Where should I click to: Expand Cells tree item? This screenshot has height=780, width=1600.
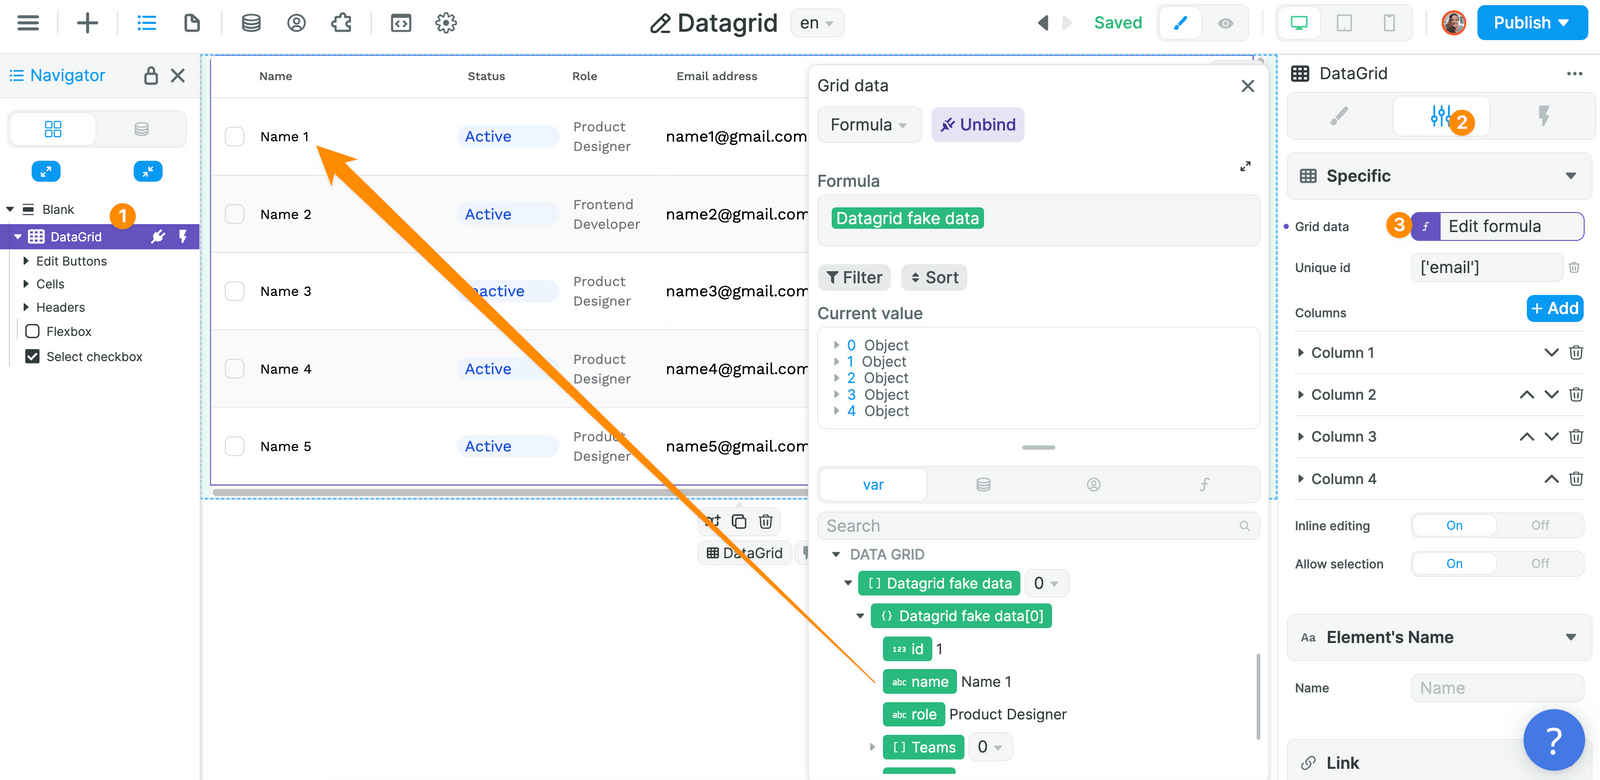[x=26, y=284]
